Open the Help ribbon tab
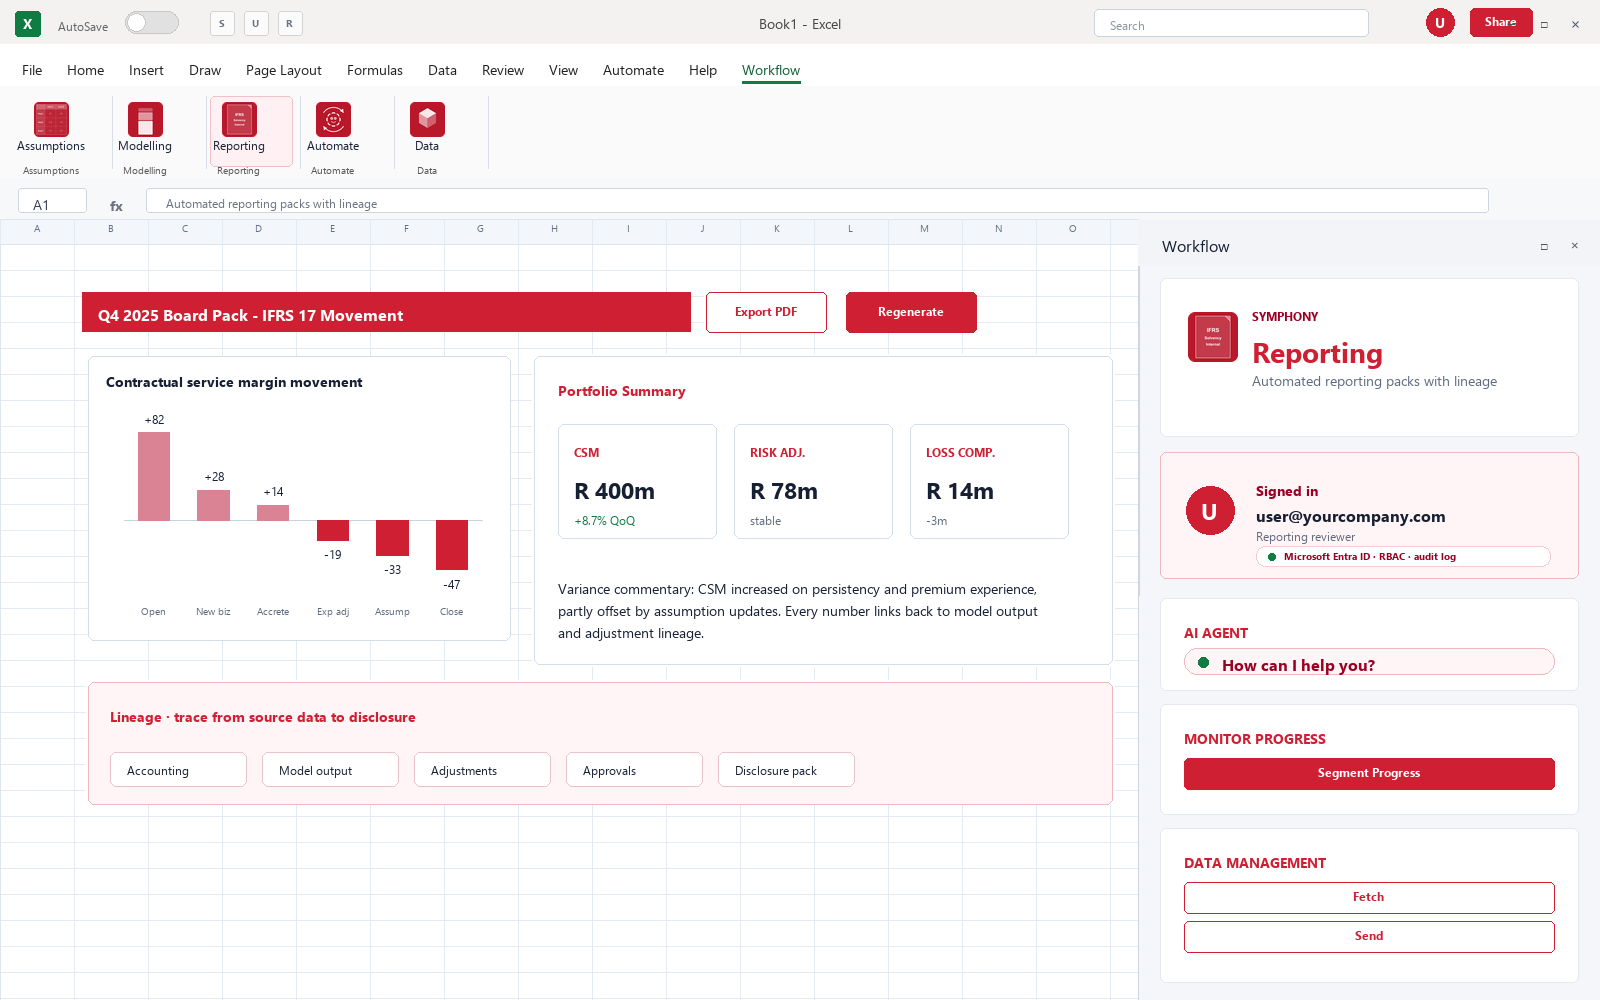This screenshot has height=1000, width=1600. [x=703, y=70]
